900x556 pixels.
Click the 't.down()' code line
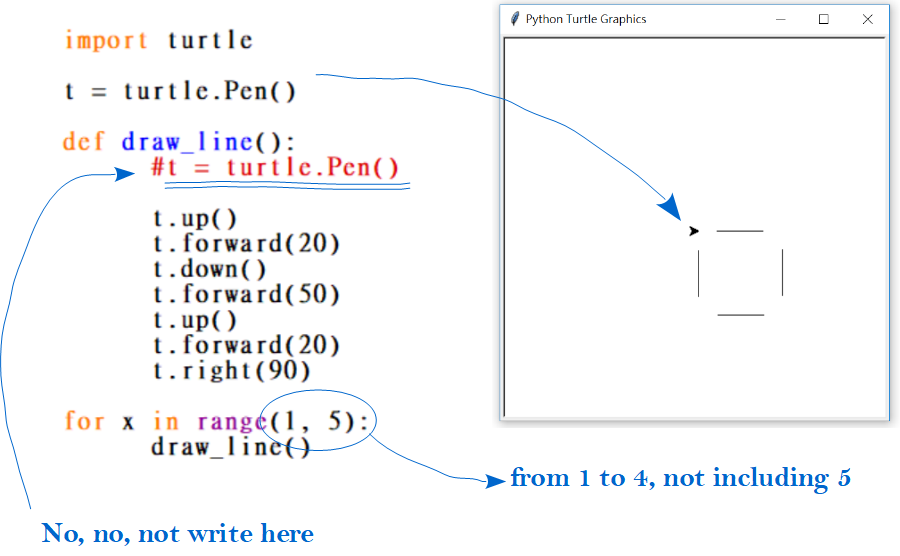(210, 269)
